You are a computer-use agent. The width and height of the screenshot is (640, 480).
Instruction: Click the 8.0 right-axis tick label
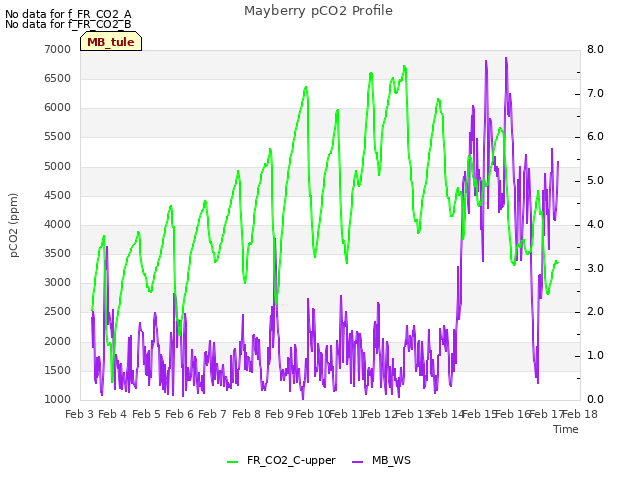coord(595,49)
